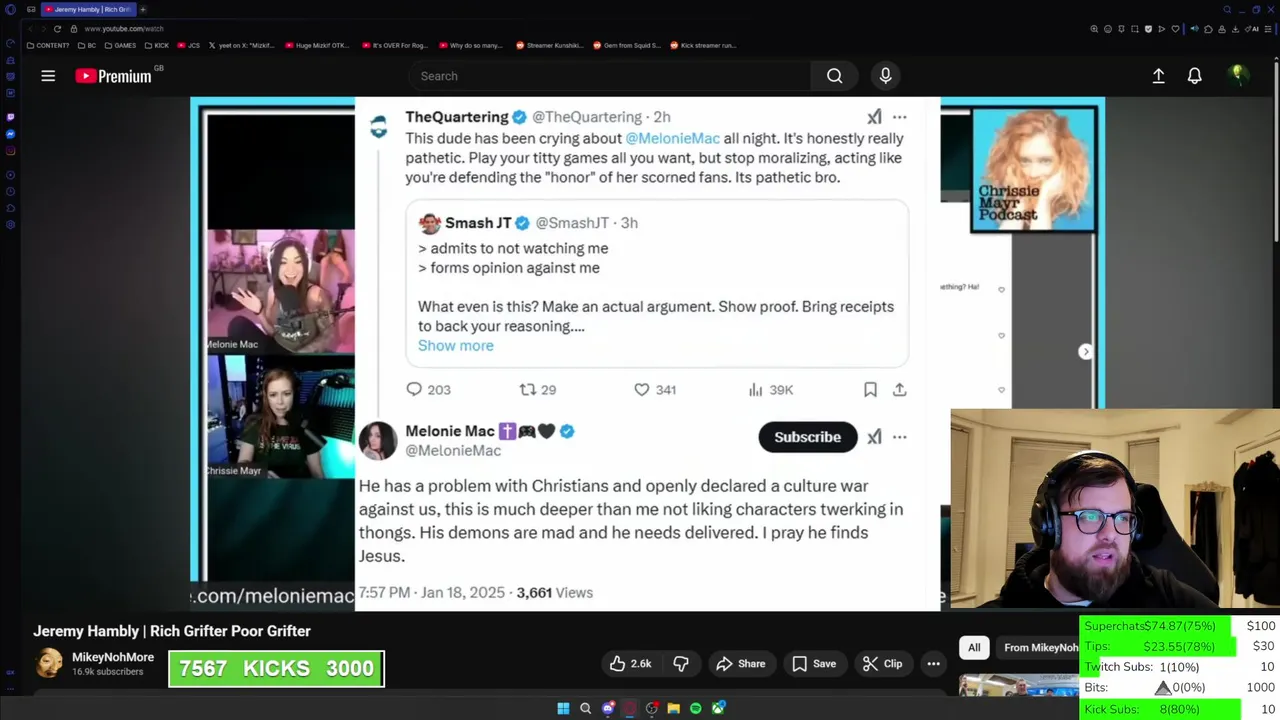
Task: Open 'Kick streamer run' bookmark
Action: click(x=703, y=45)
